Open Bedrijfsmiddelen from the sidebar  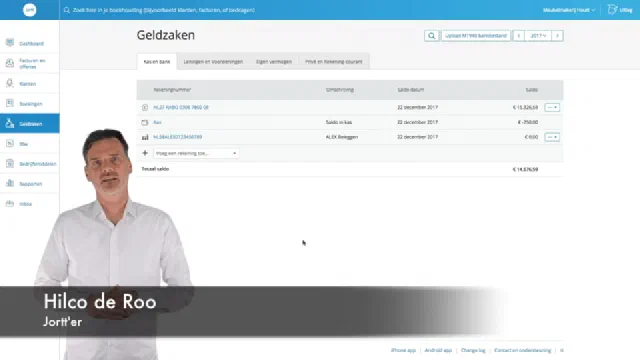pyautogui.click(x=38, y=164)
